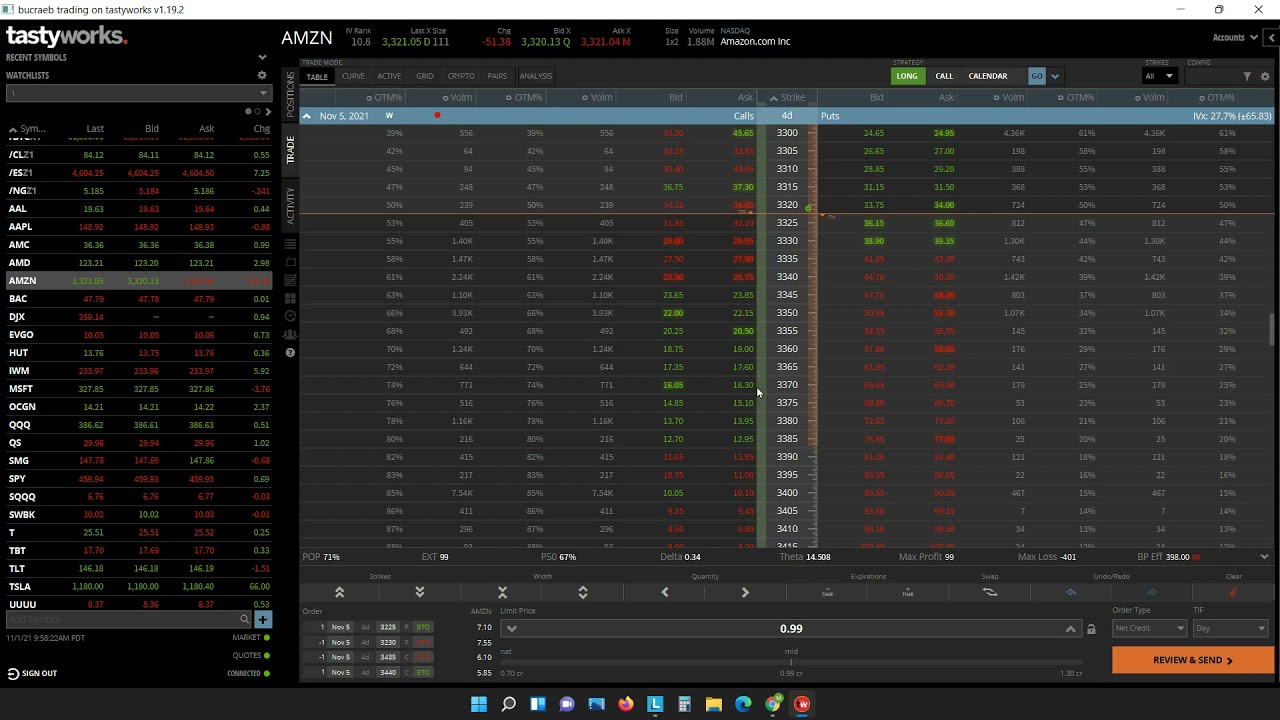Roll expirations to earlier time
Screen dimensions: 1280x720
pyautogui.click(x=827, y=593)
